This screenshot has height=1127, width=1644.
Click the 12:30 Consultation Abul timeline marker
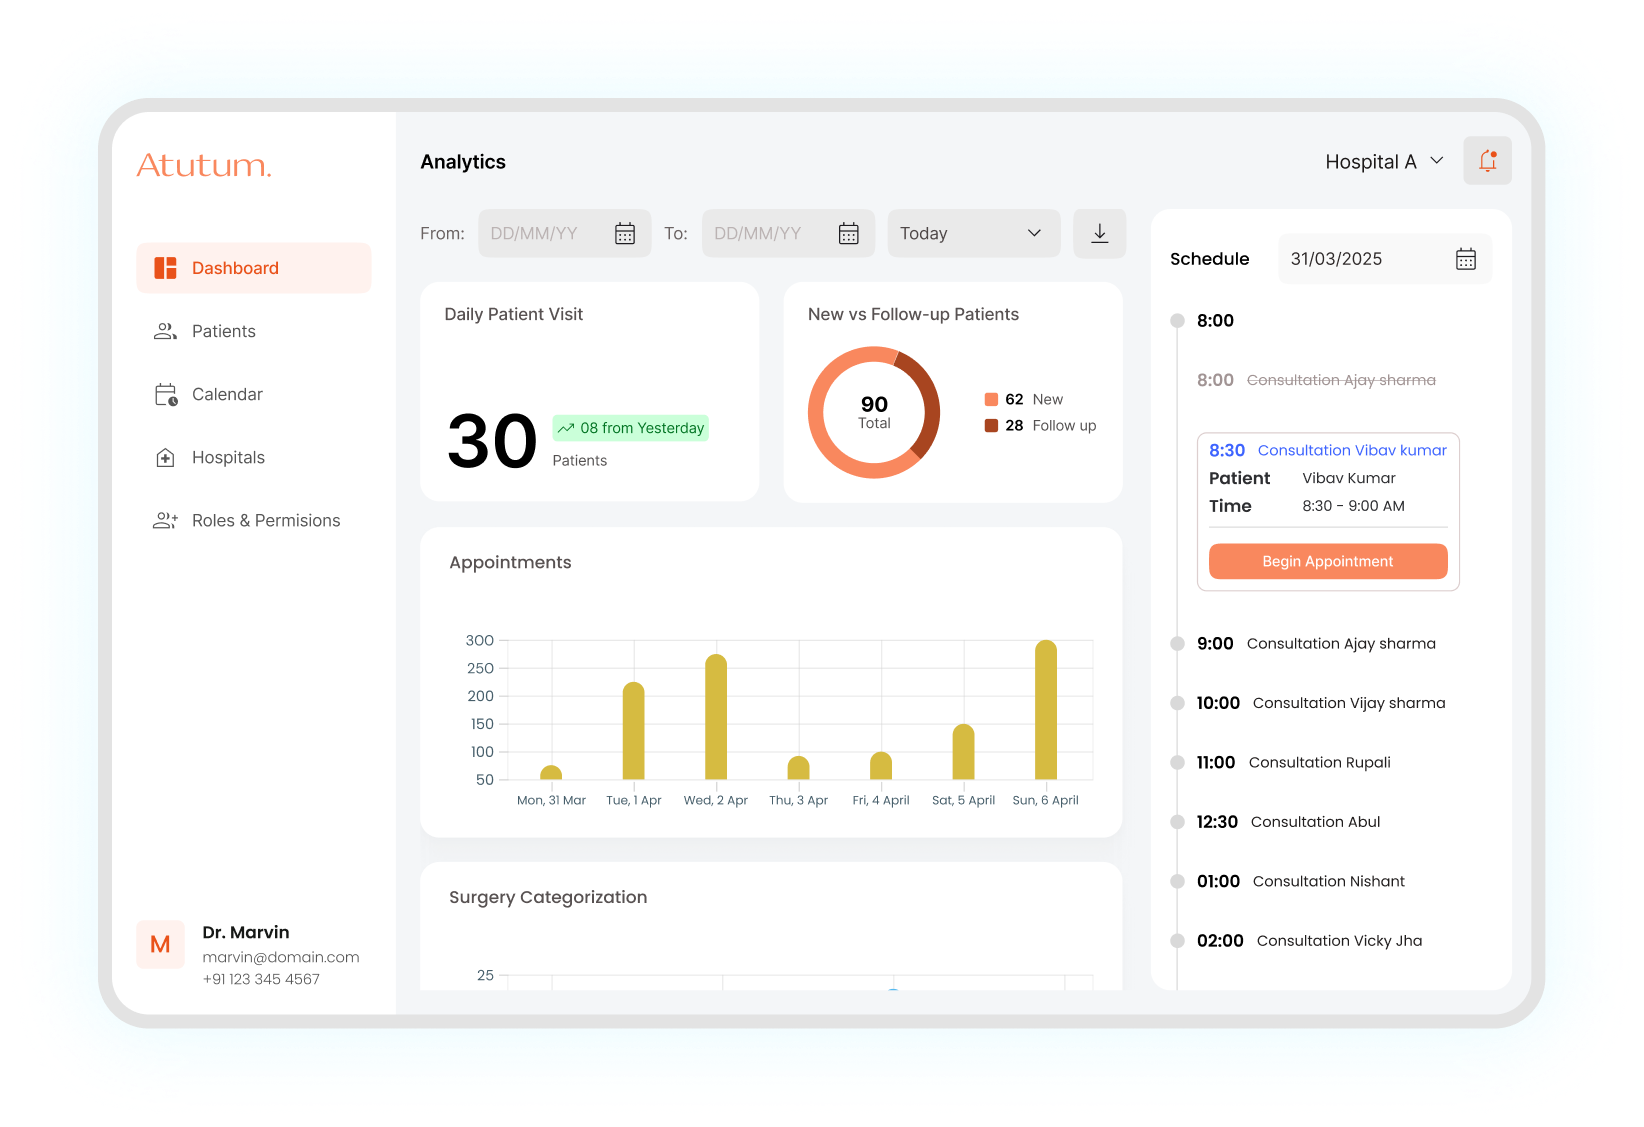coord(1176,821)
